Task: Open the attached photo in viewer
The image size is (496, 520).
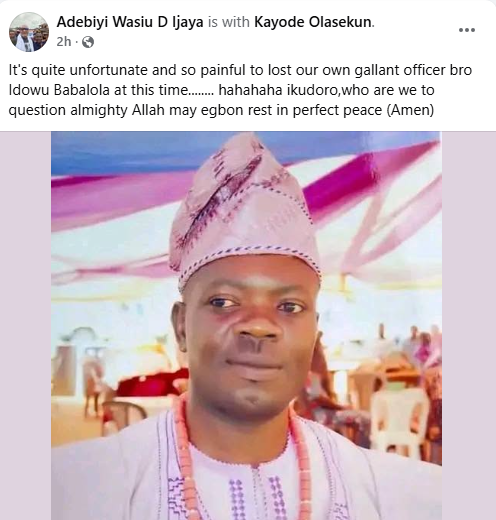Action: click(246, 326)
